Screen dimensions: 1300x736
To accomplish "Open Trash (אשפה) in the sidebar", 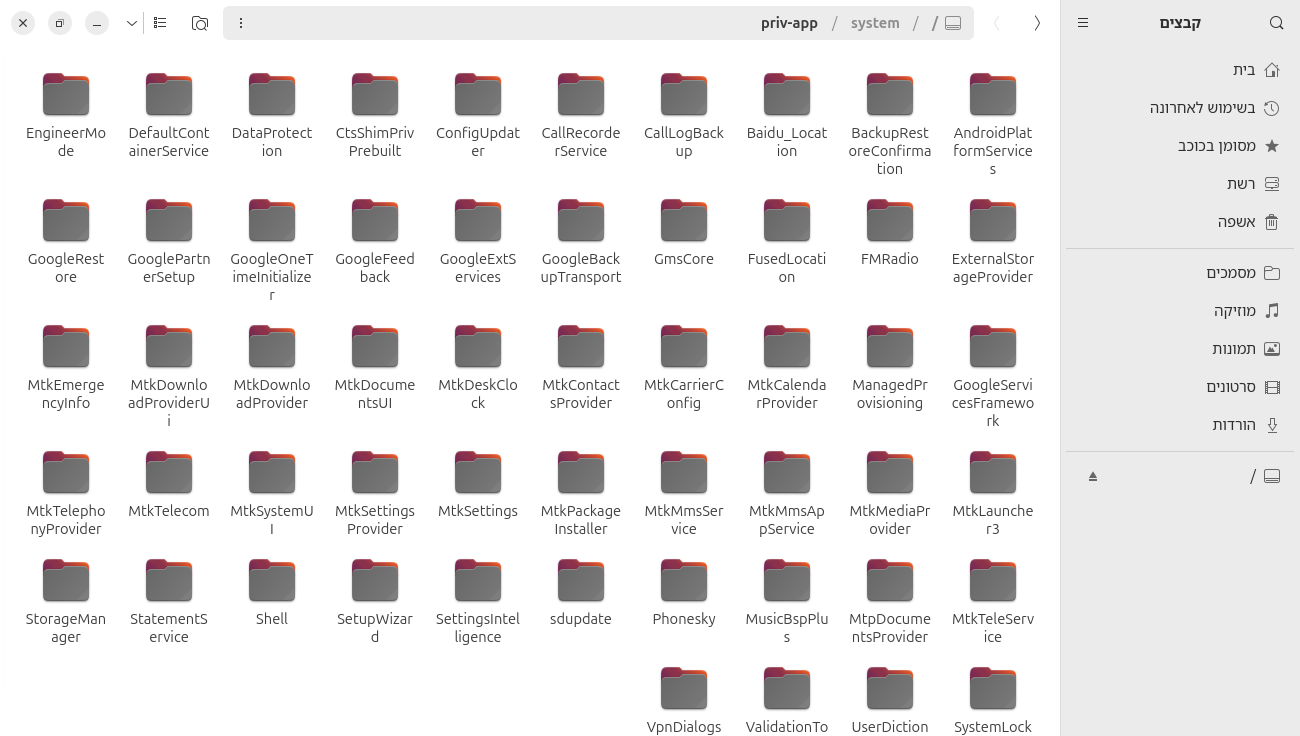I will 1180,222.
